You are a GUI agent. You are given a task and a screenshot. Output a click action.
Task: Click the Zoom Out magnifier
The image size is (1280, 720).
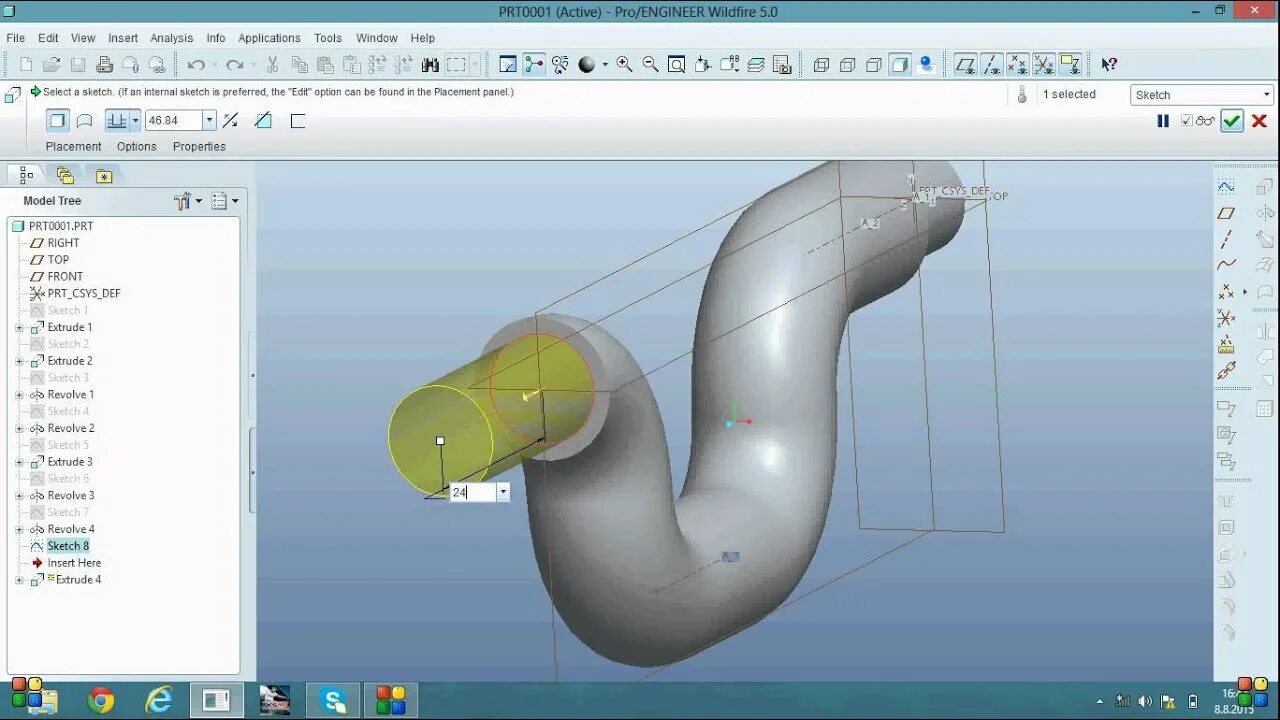(x=651, y=64)
